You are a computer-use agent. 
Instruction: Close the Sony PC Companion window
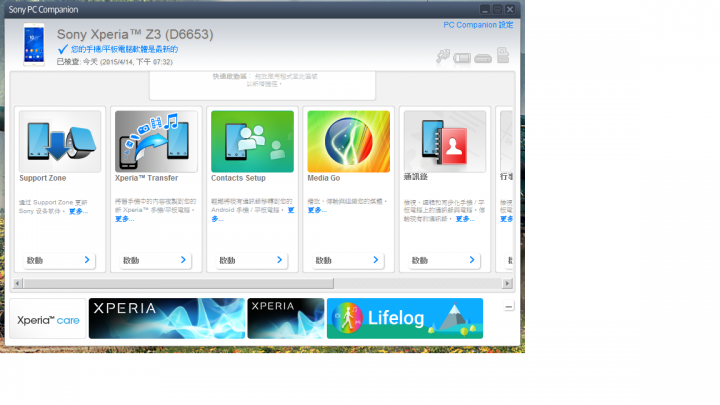pyautogui.click(x=510, y=10)
